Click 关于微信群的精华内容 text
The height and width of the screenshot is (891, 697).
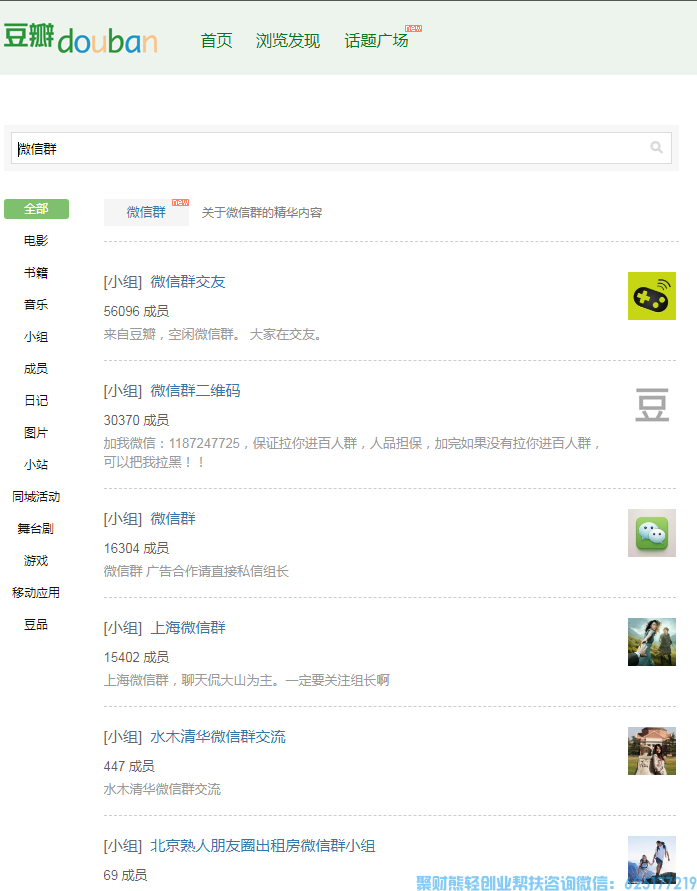262,213
